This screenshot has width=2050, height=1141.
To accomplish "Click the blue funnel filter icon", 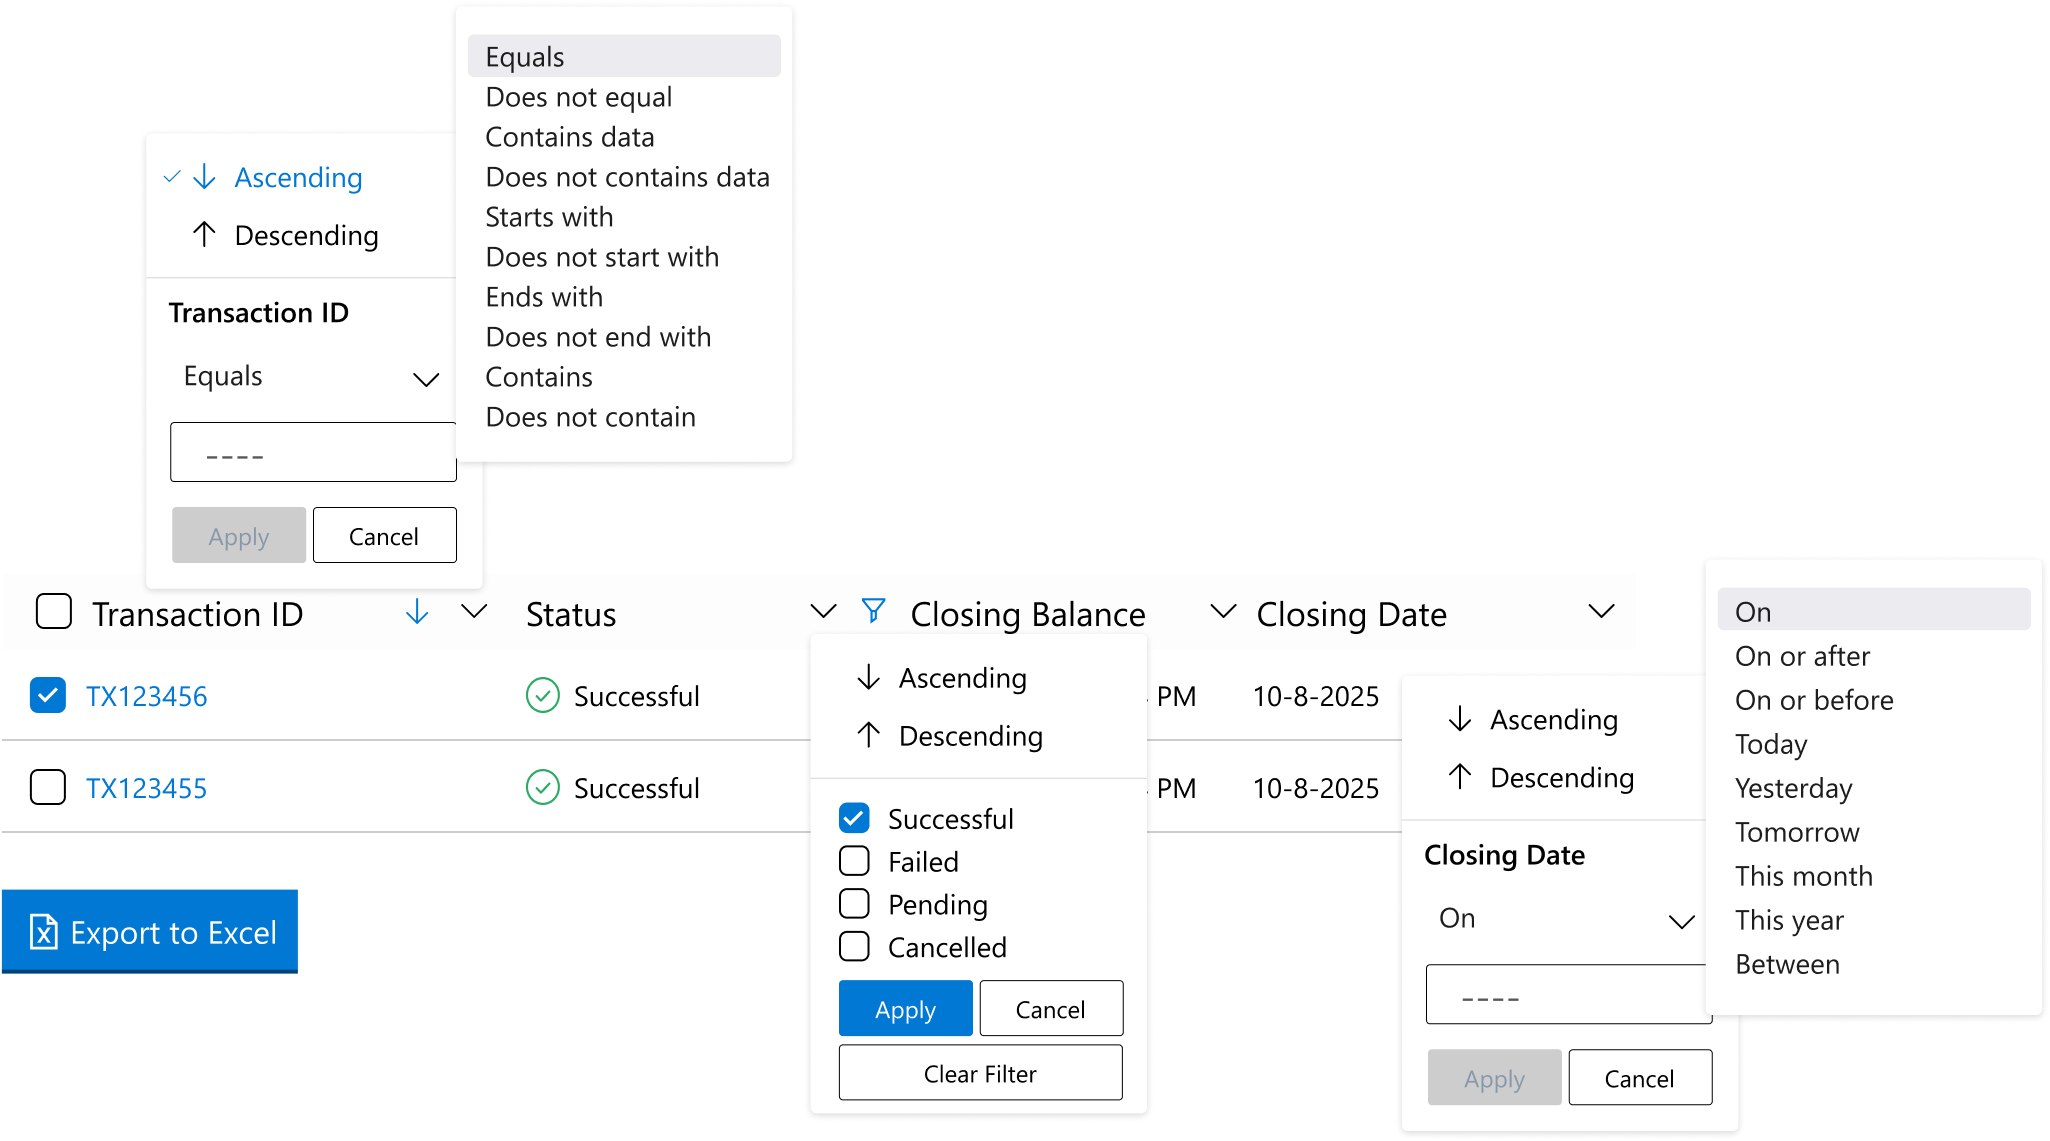I will [x=873, y=611].
